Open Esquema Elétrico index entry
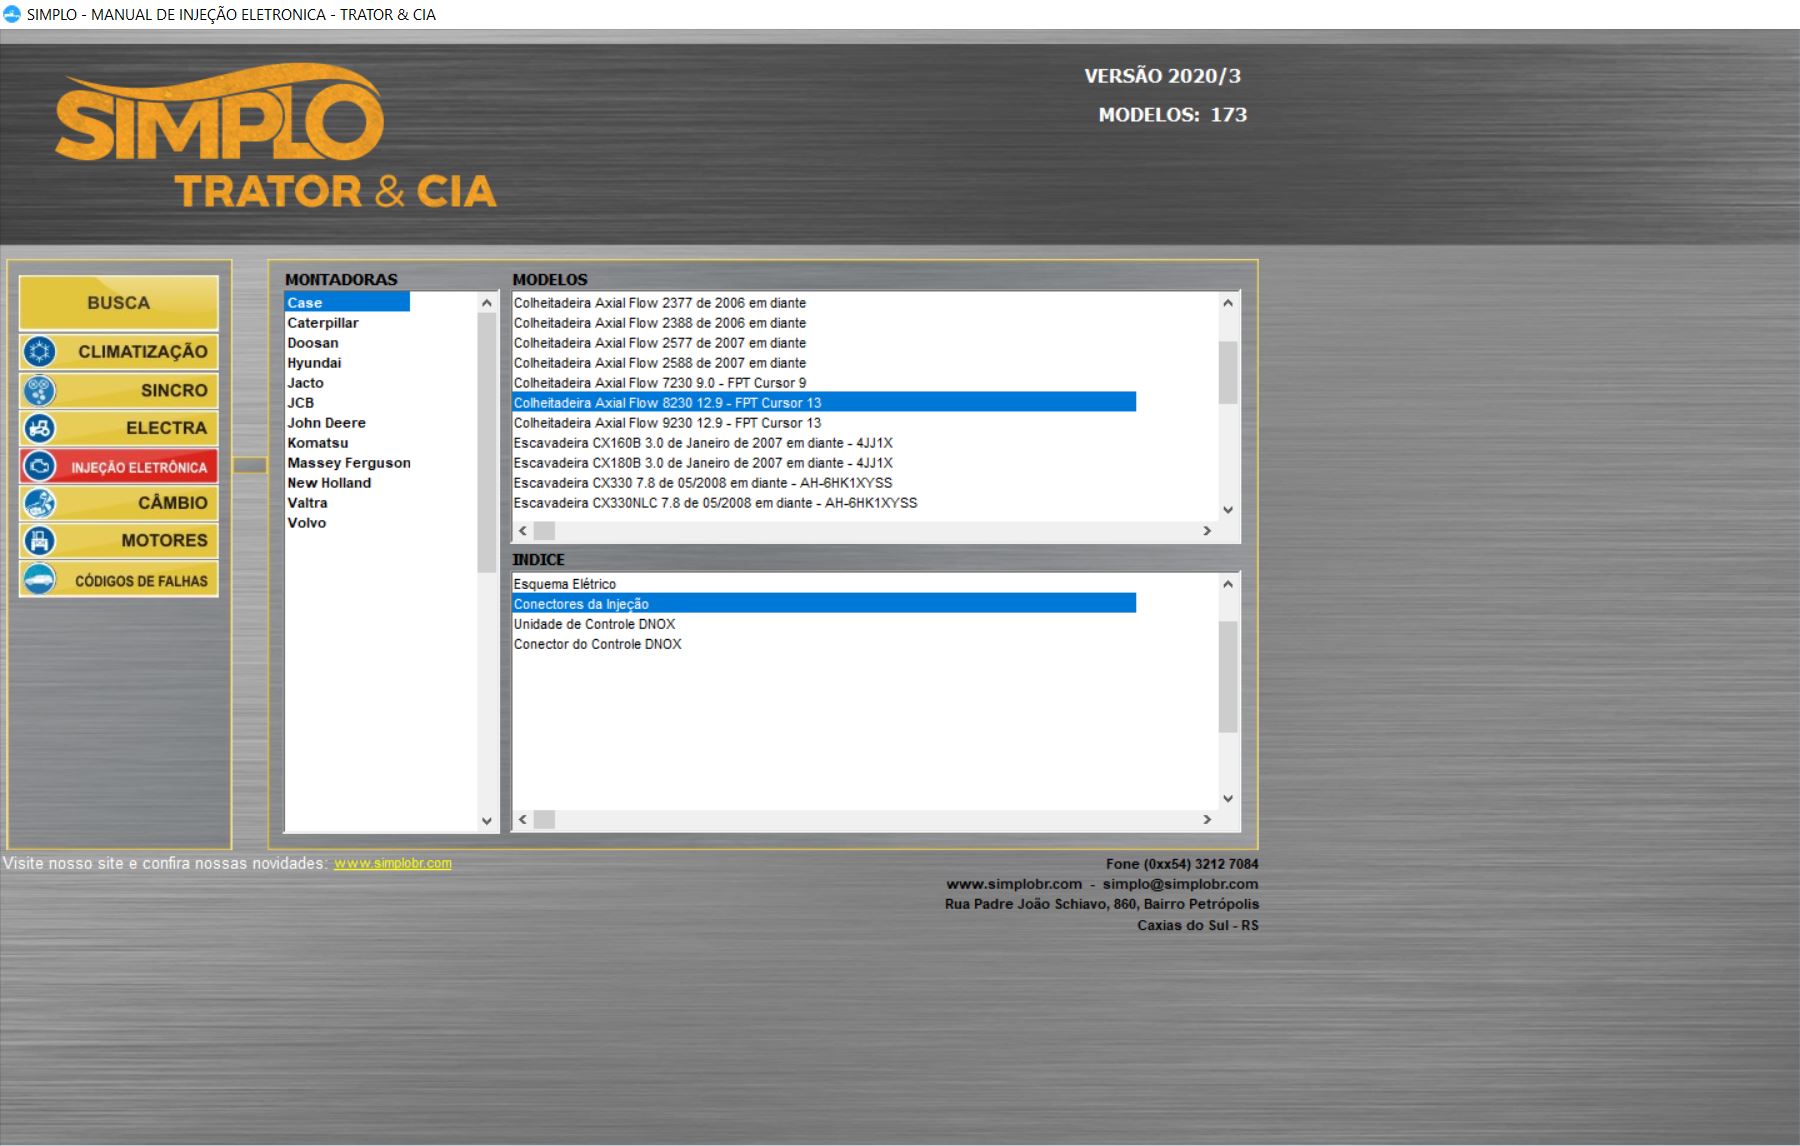This screenshot has width=1800, height=1146. pyautogui.click(x=564, y=584)
